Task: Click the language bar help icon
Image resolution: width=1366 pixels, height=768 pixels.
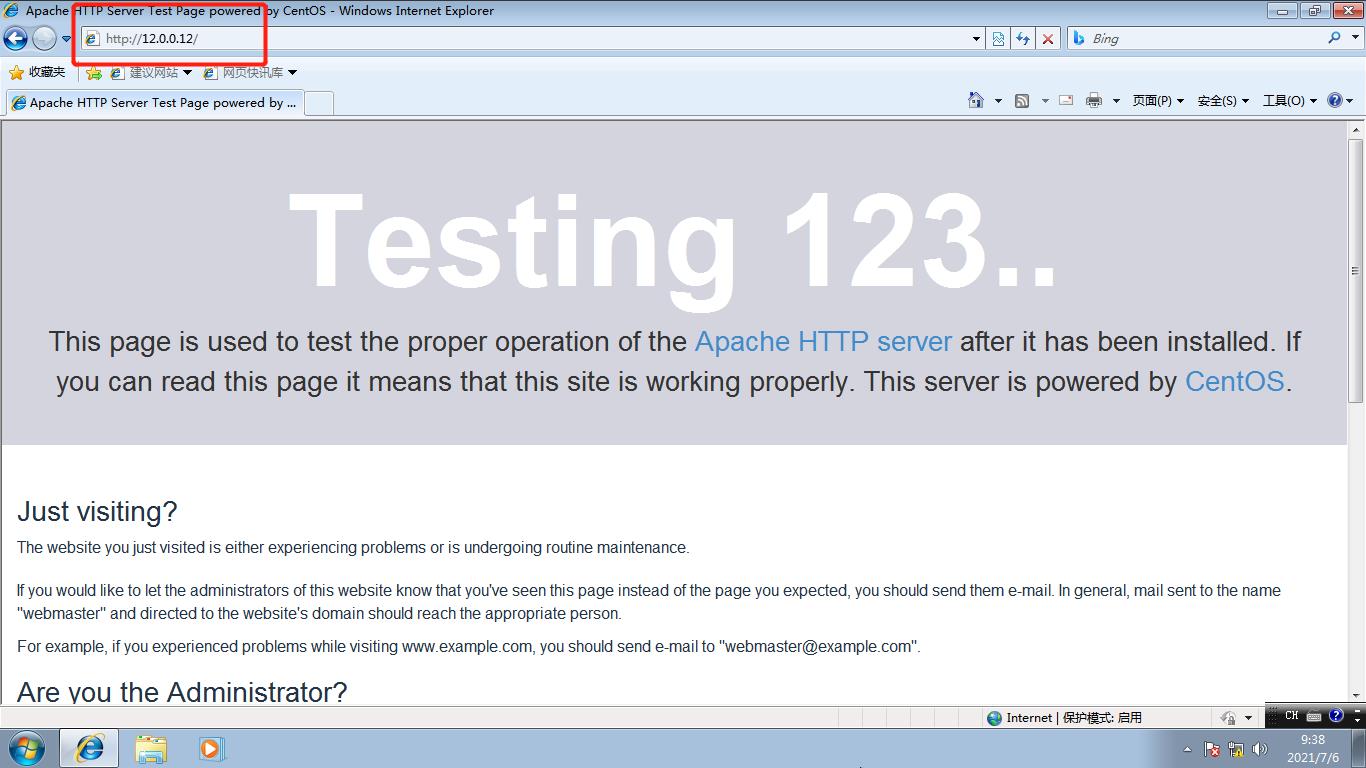Action: tap(1336, 716)
